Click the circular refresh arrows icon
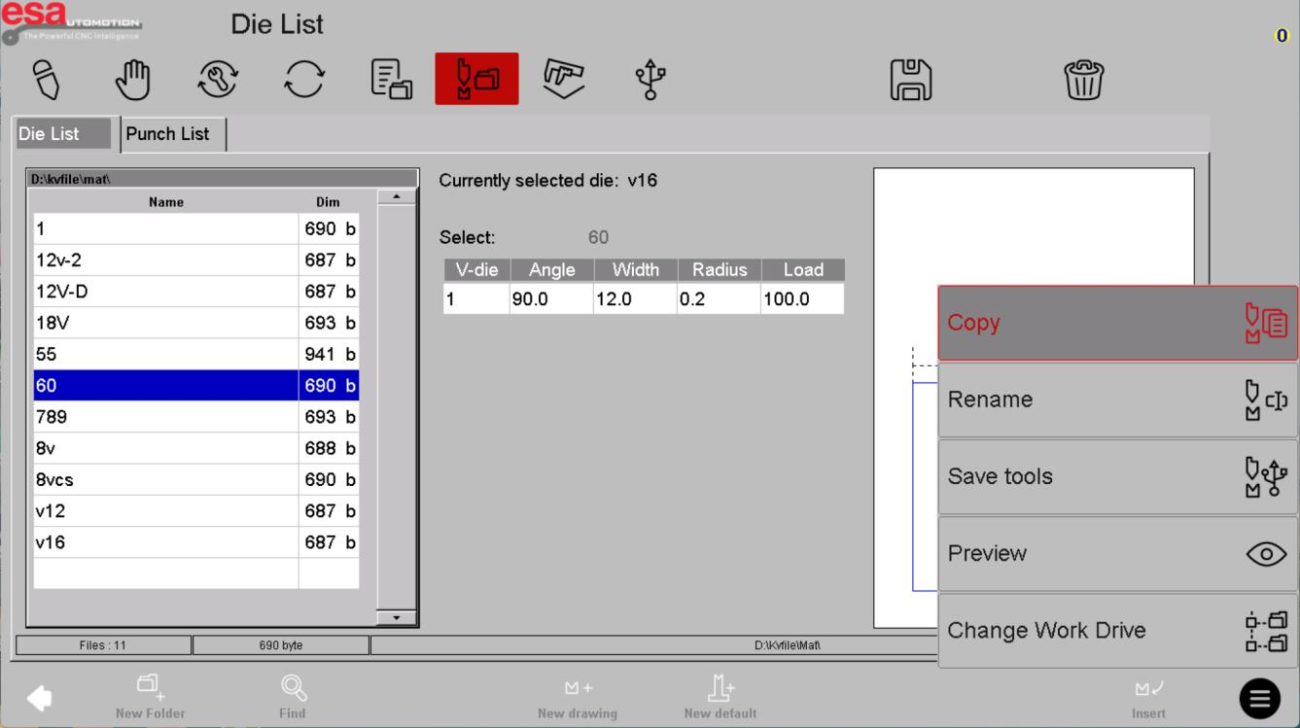The height and width of the screenshot is (728, 1300). pyautogui.click(x=304, y=80)
